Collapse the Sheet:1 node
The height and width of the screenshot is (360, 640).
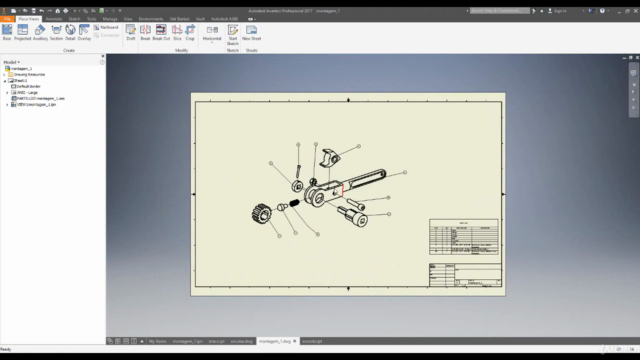click(4, 81)
